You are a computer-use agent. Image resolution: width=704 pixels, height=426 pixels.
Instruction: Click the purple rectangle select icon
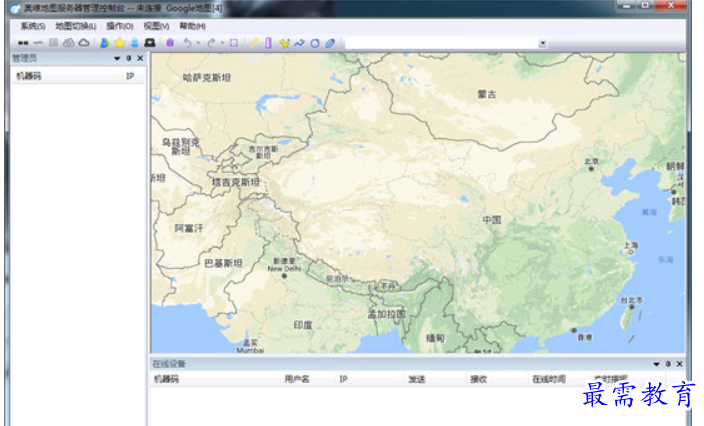point(234,43)
